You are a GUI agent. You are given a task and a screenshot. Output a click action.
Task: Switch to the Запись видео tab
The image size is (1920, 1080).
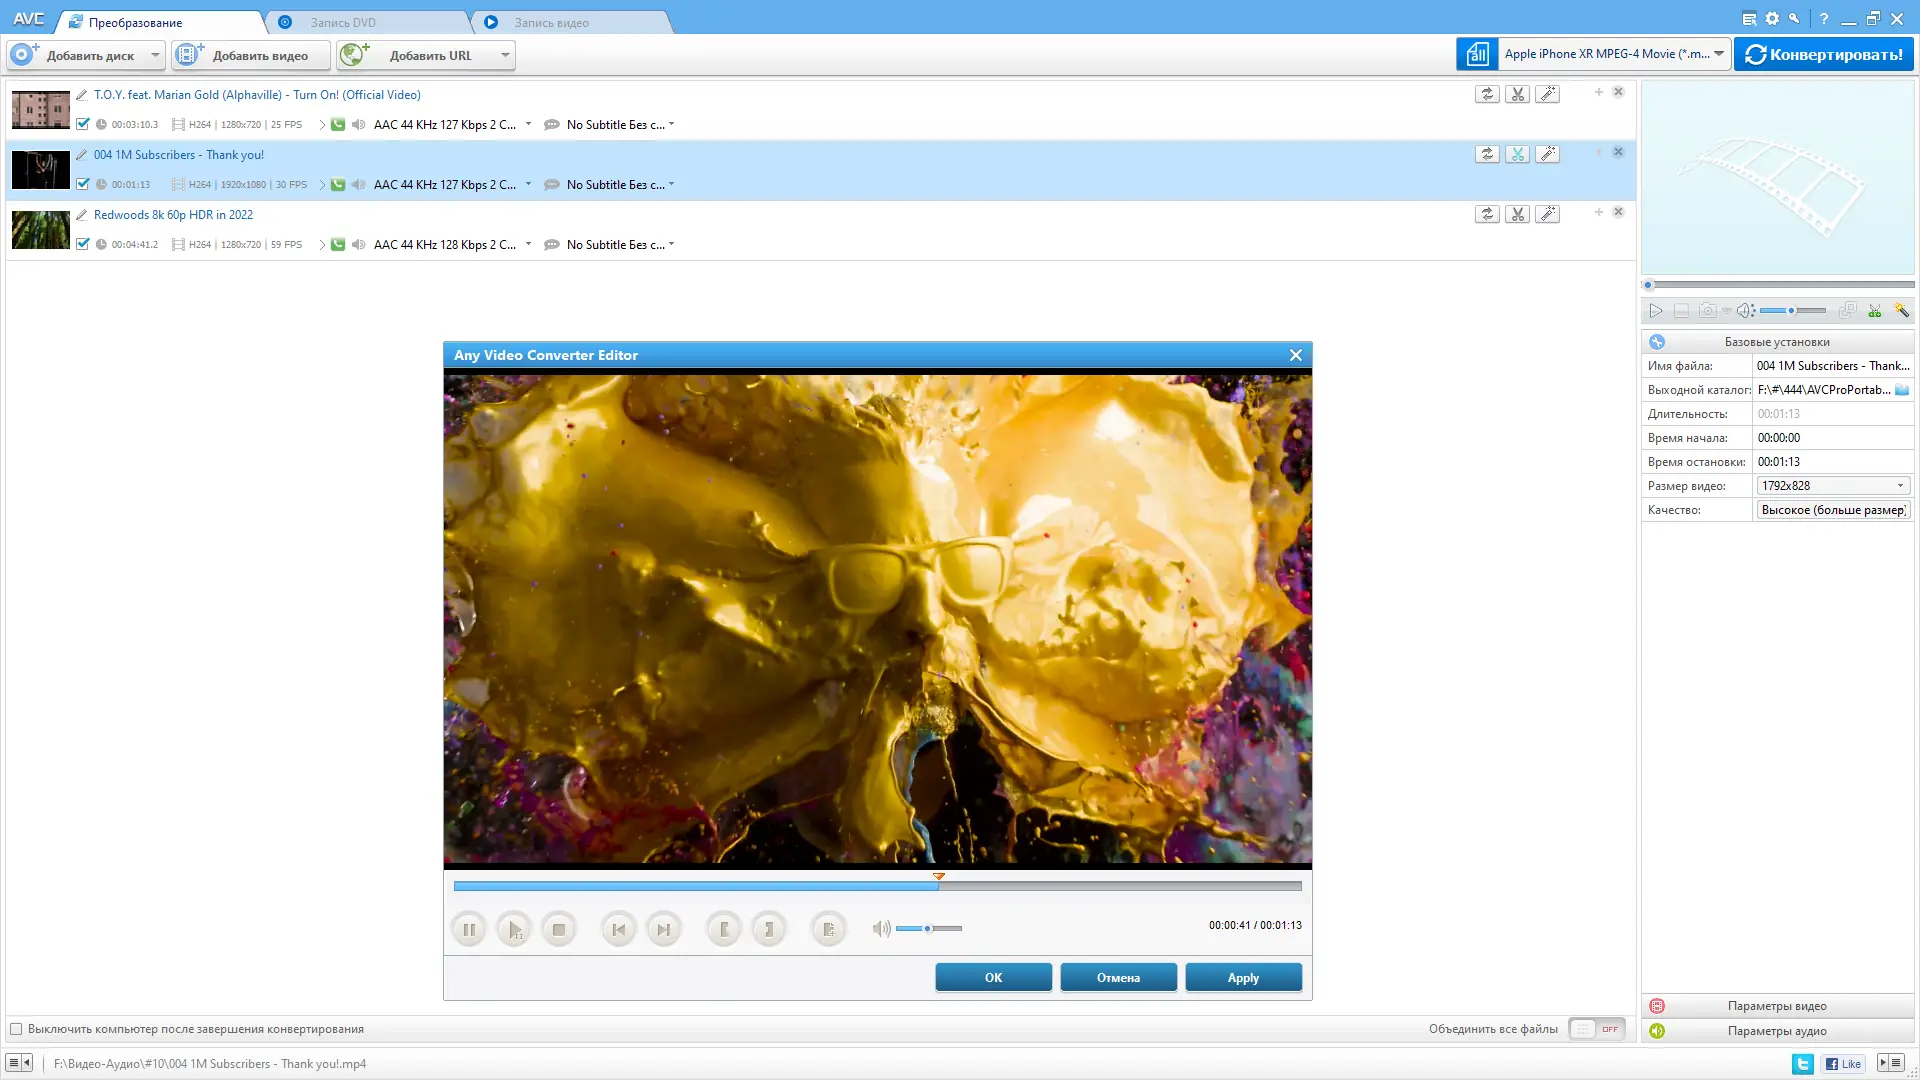click(551, 22)
